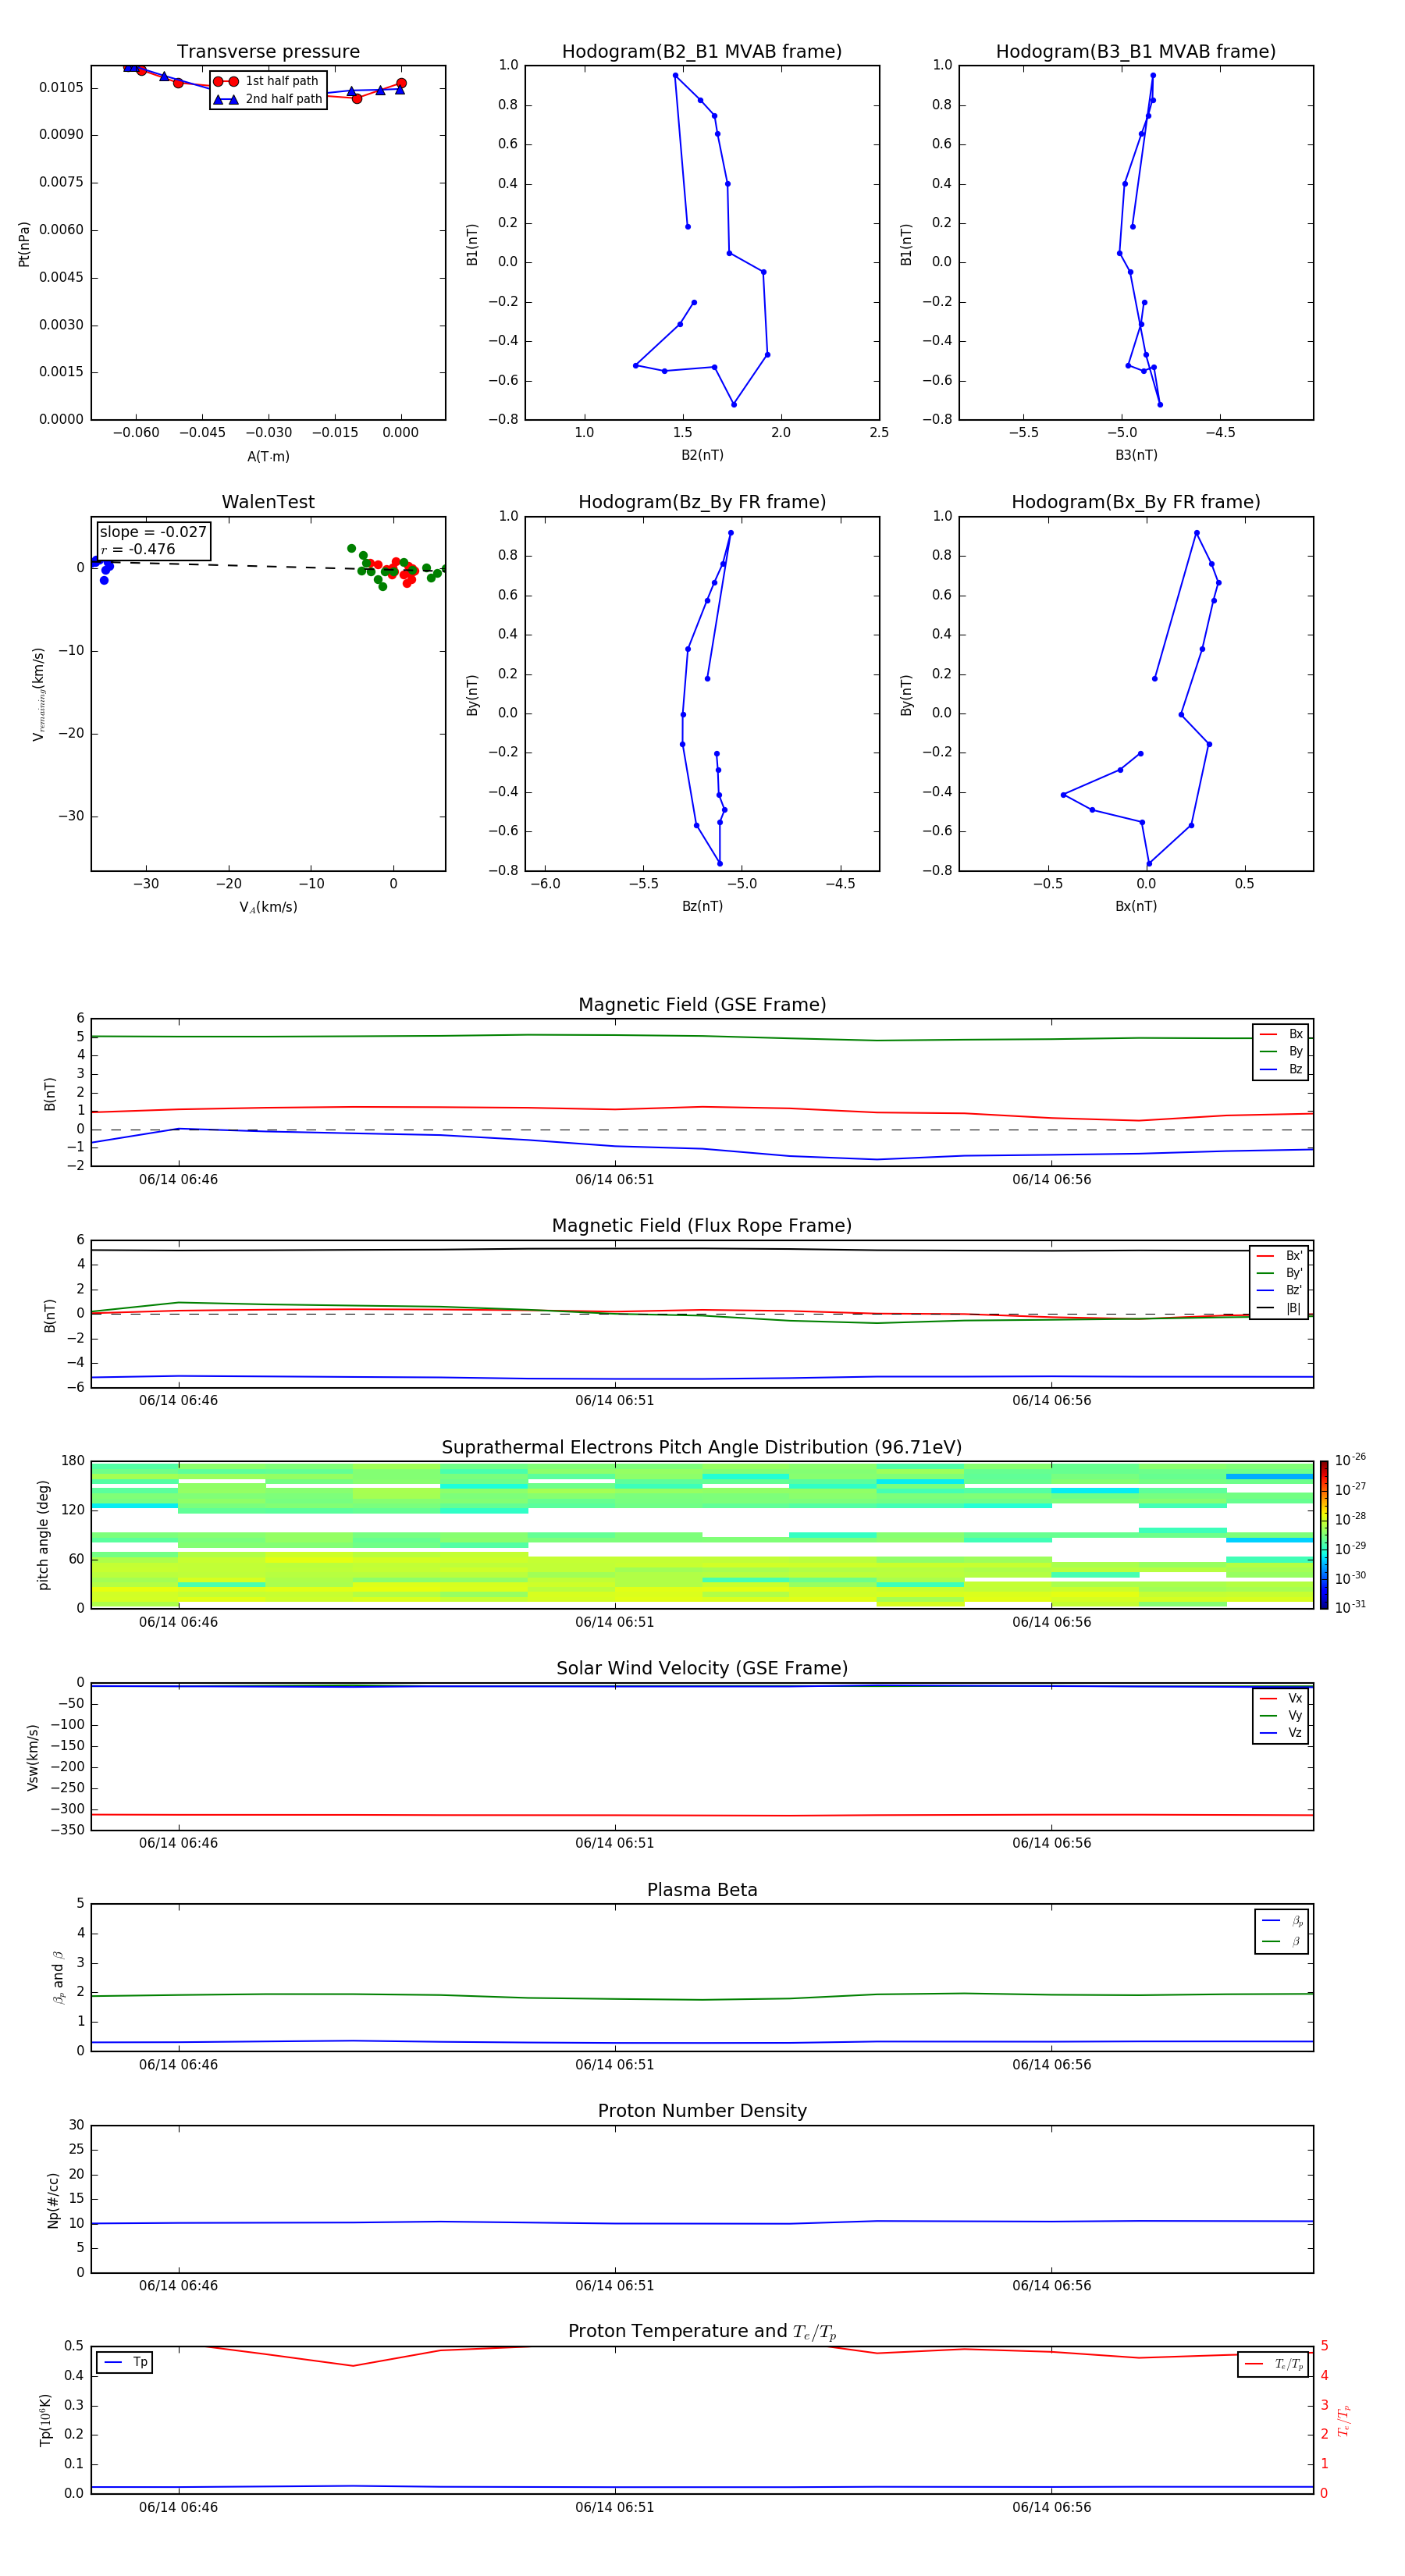The height and width of the screenshot is (2576, 1405).
Task: Click the 'B2(nT)' x-axis label
Action: [x=702, y=455]
